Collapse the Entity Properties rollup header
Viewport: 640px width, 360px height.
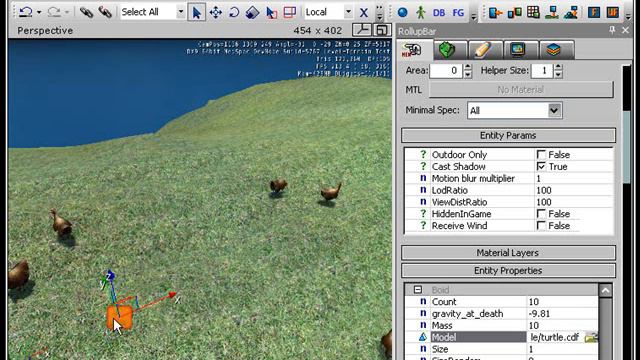(508, 271)
